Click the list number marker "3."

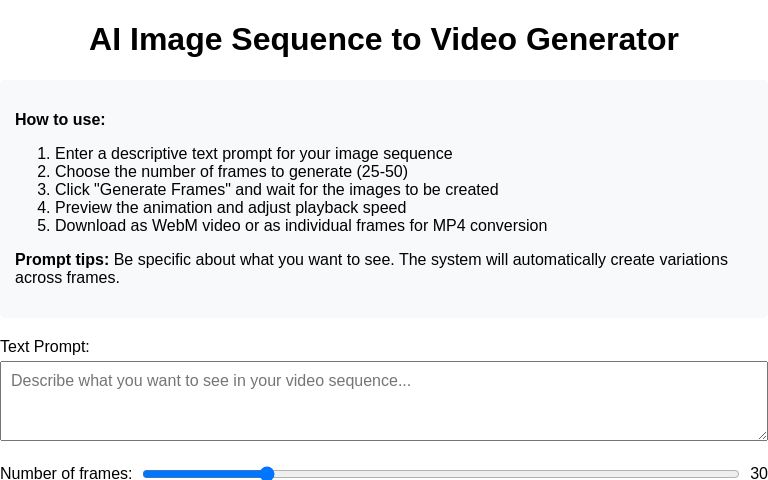(43, 190)
